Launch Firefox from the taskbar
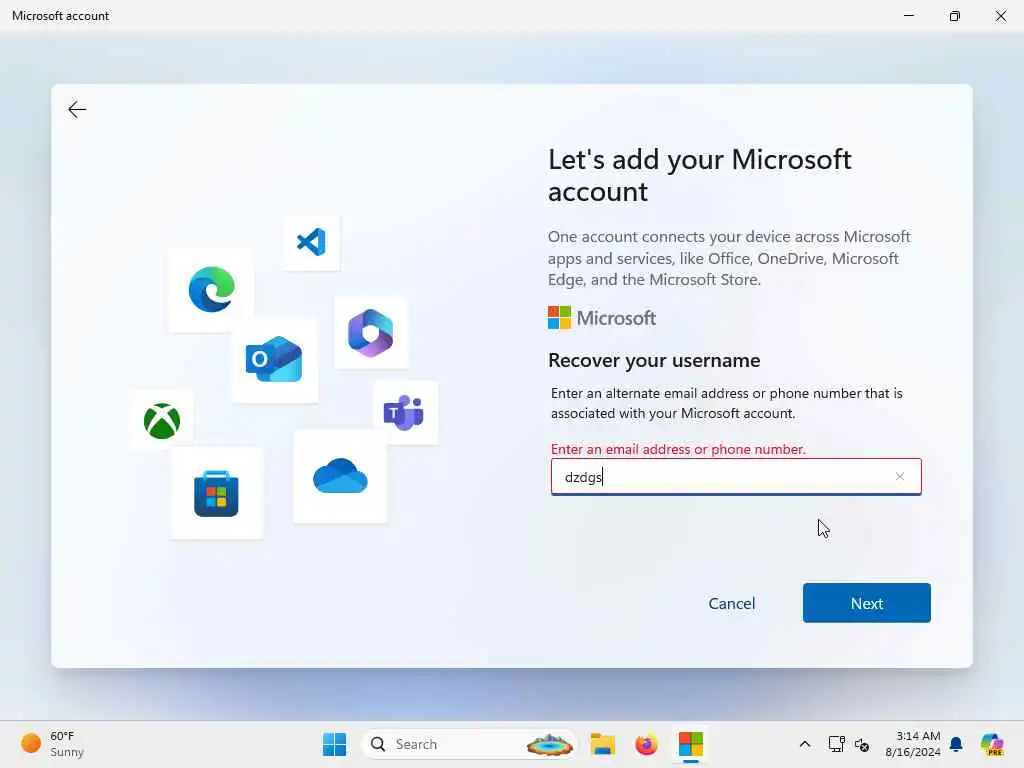1024x768 pixels. coord(646,744)
